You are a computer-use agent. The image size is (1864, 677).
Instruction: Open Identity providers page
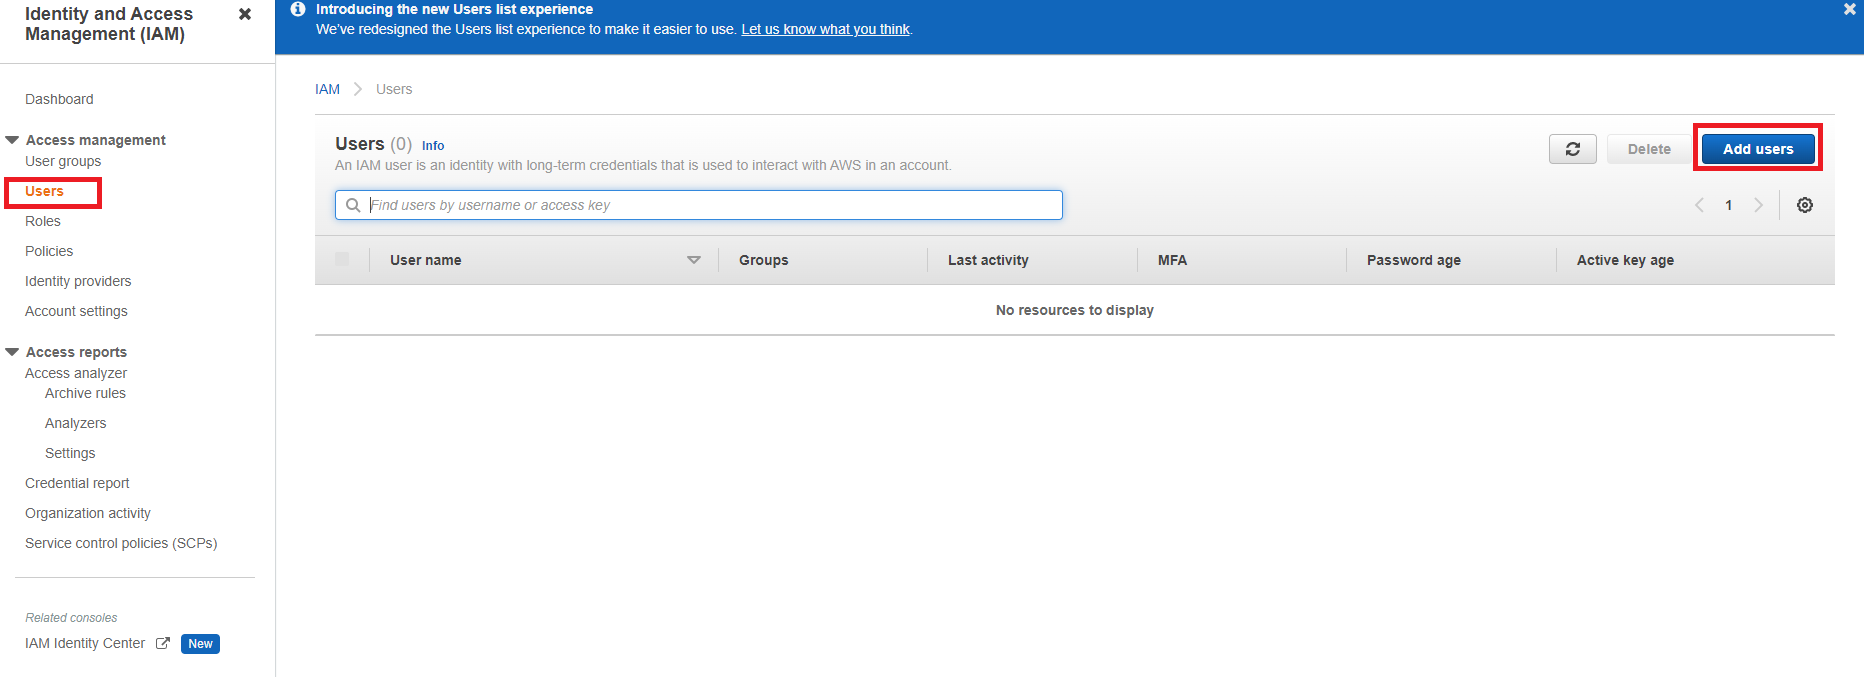(x=78, y=281)
